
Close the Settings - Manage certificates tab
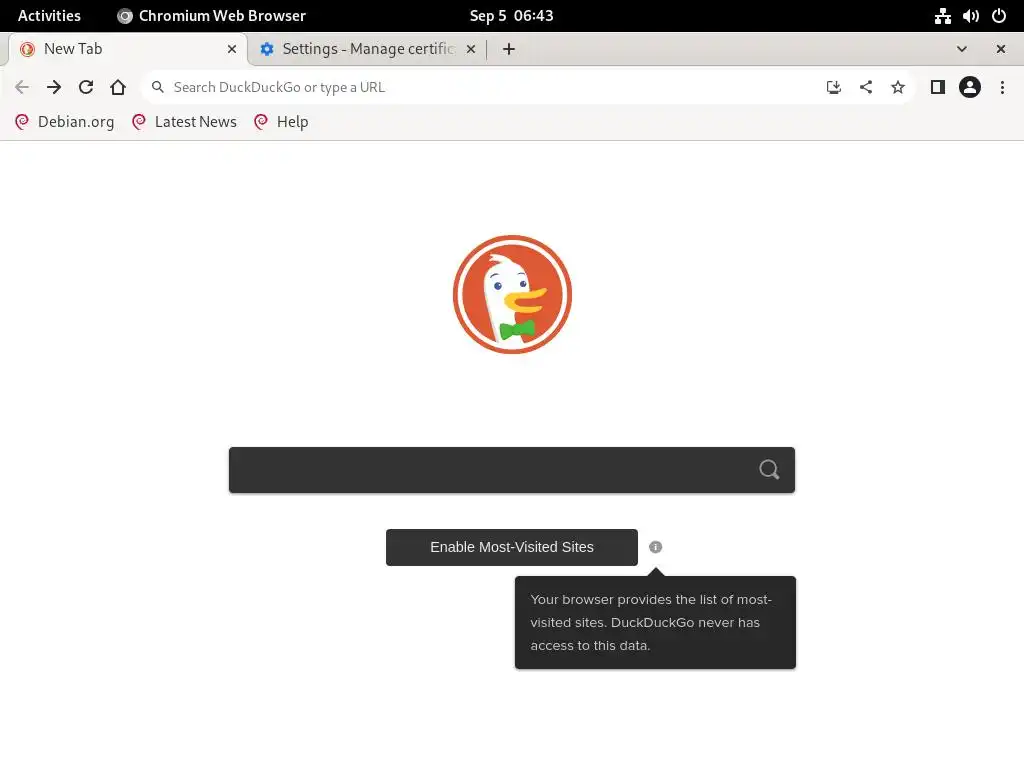click(x=471, y=49)
